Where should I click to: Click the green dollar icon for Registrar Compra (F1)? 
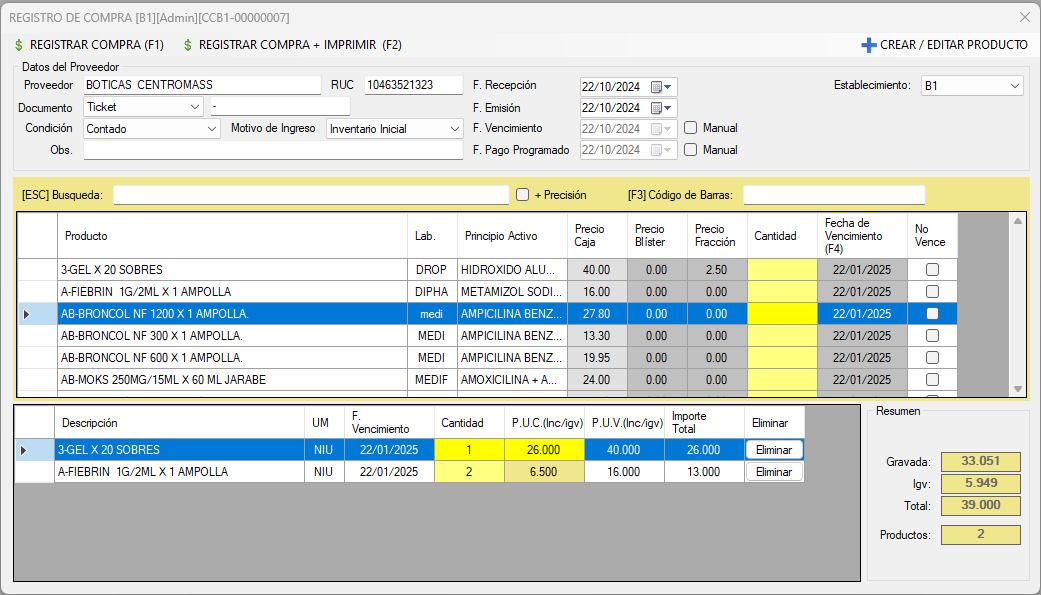(19, 45)
